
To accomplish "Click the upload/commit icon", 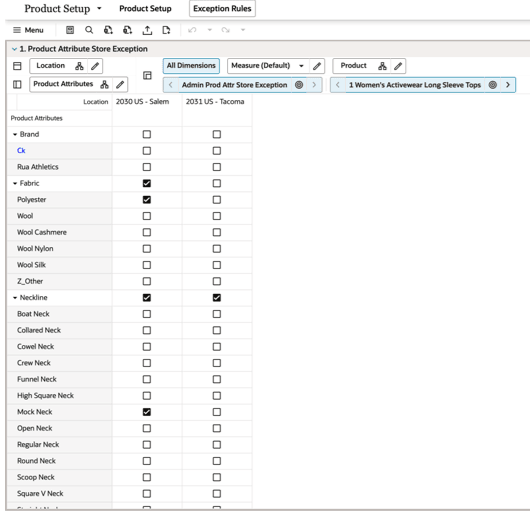I will (x=147, y=30).
